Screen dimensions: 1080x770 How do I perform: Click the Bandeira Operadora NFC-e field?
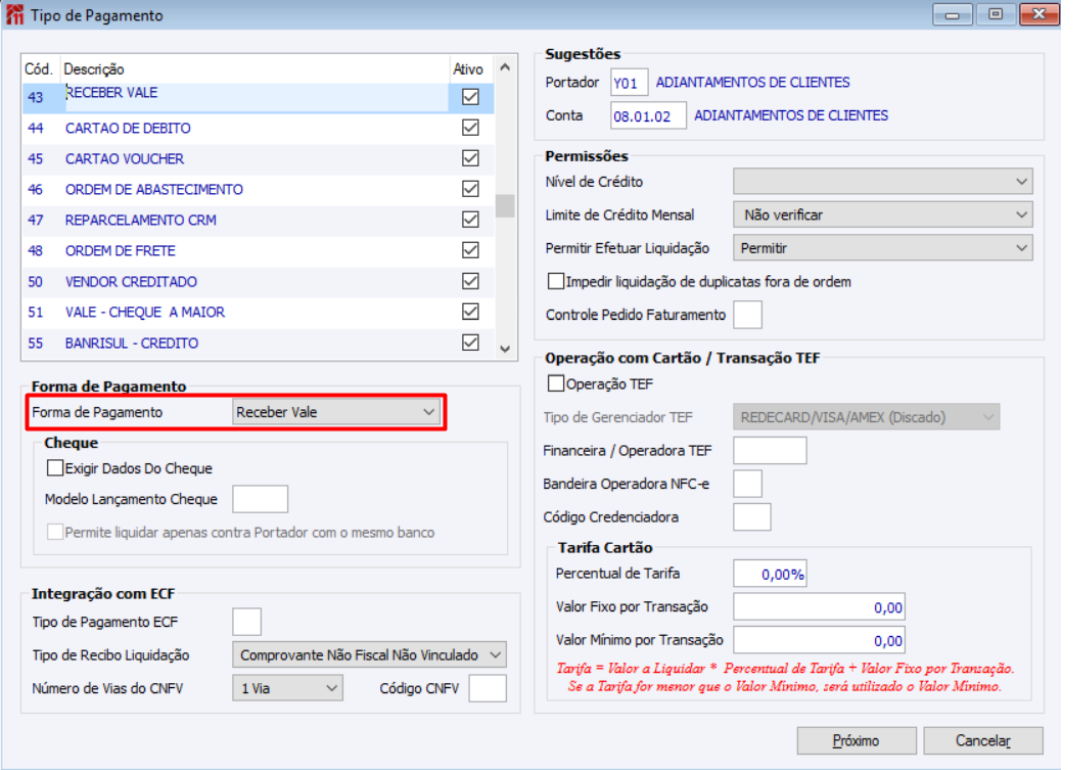(747, 483)
